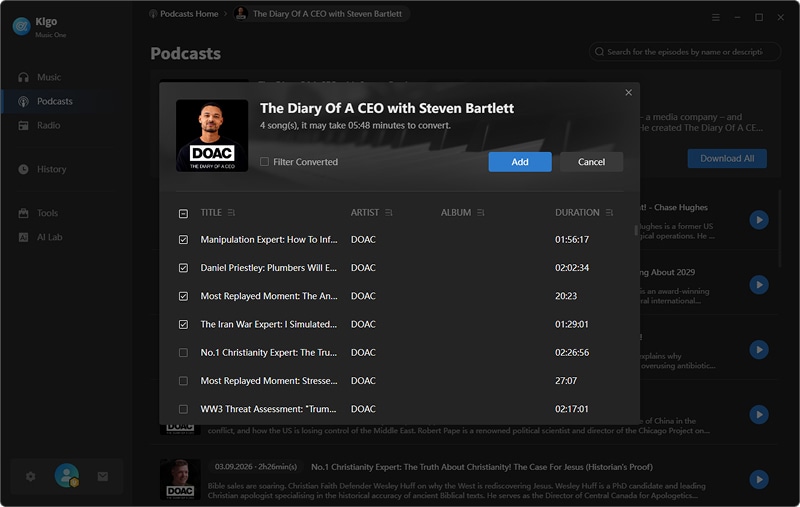
Task: Play the Christianity episode at bottom
Action: coord(759,479)
